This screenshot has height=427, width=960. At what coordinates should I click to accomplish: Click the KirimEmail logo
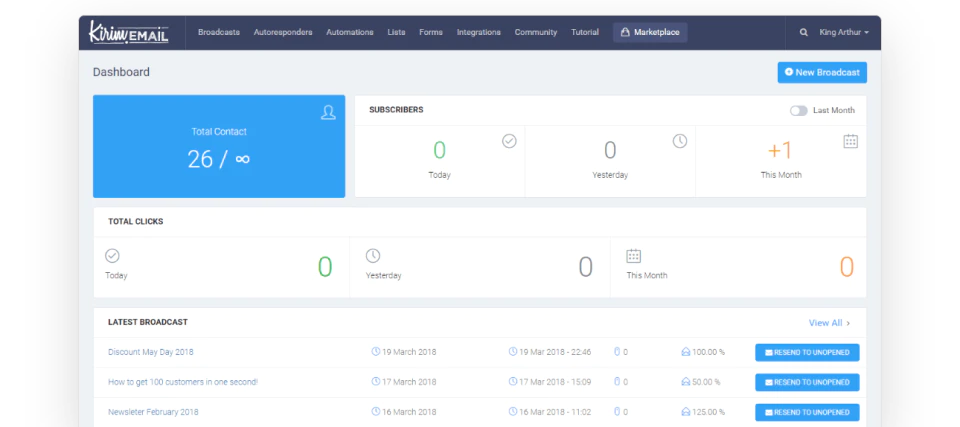click(129, 32)
